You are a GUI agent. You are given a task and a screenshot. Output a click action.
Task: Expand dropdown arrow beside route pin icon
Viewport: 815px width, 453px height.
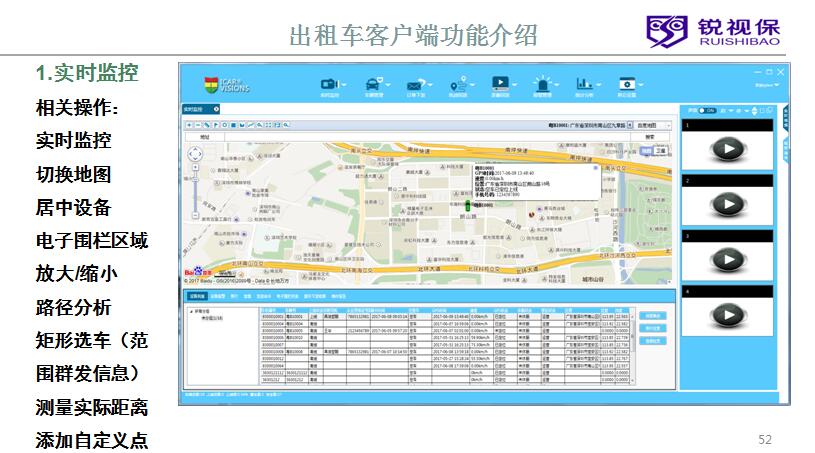(x=472, y=85)
